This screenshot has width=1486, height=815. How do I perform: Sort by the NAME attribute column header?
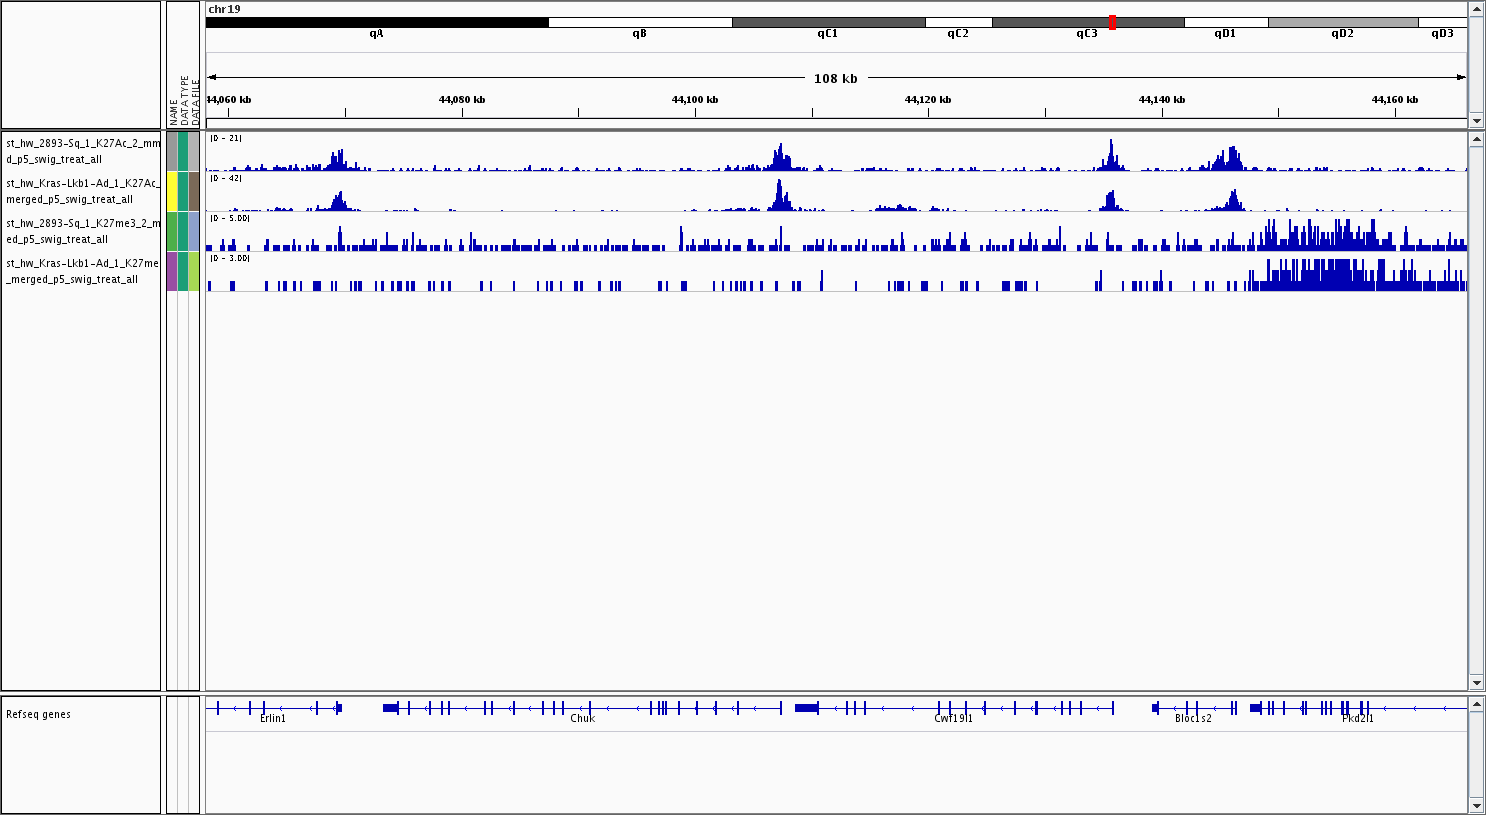click(x=173, y=100)
